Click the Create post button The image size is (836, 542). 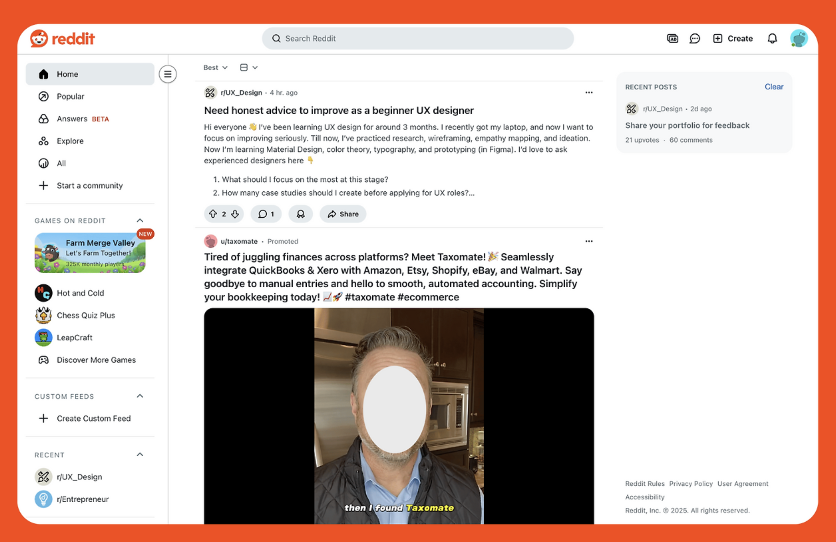733,38
